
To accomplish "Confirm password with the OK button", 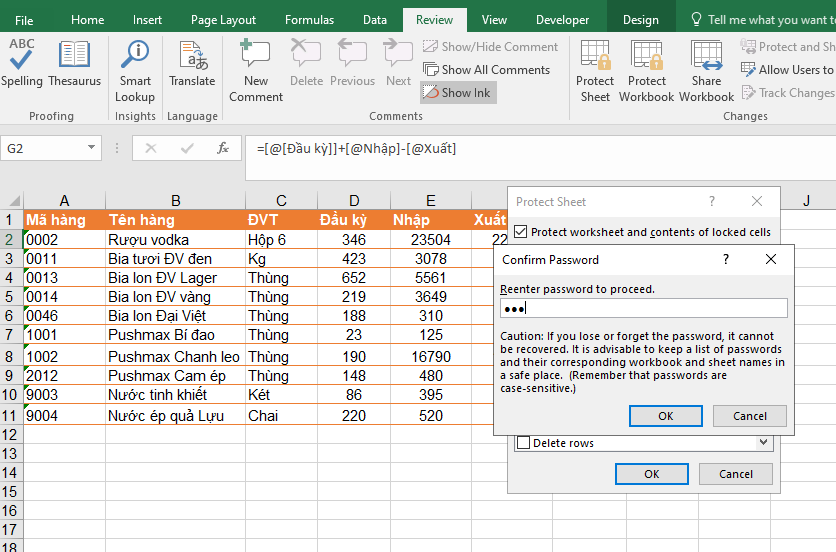I will pyautogui.click(x=665, y=416).
